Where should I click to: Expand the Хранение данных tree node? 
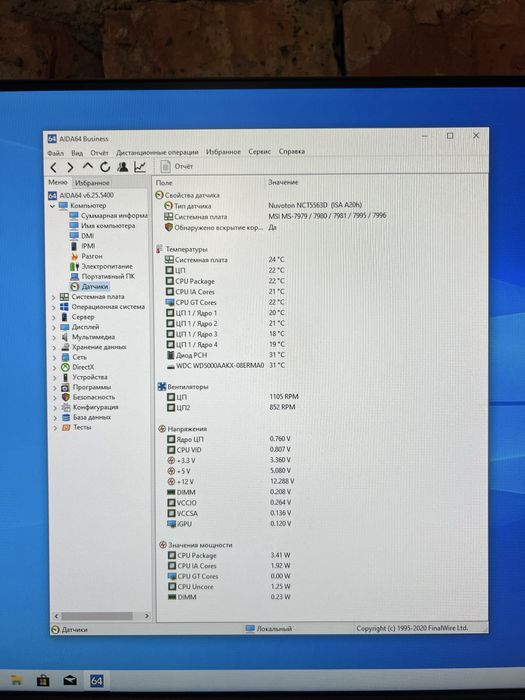click(x=54, y=347)
